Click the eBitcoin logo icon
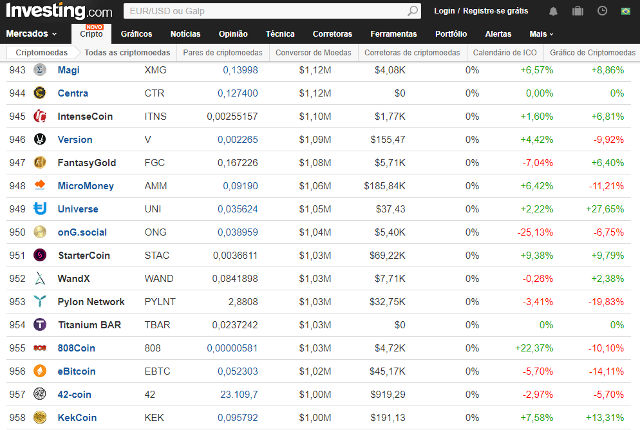This screenshot has width=640, height=430. point(40,371)
